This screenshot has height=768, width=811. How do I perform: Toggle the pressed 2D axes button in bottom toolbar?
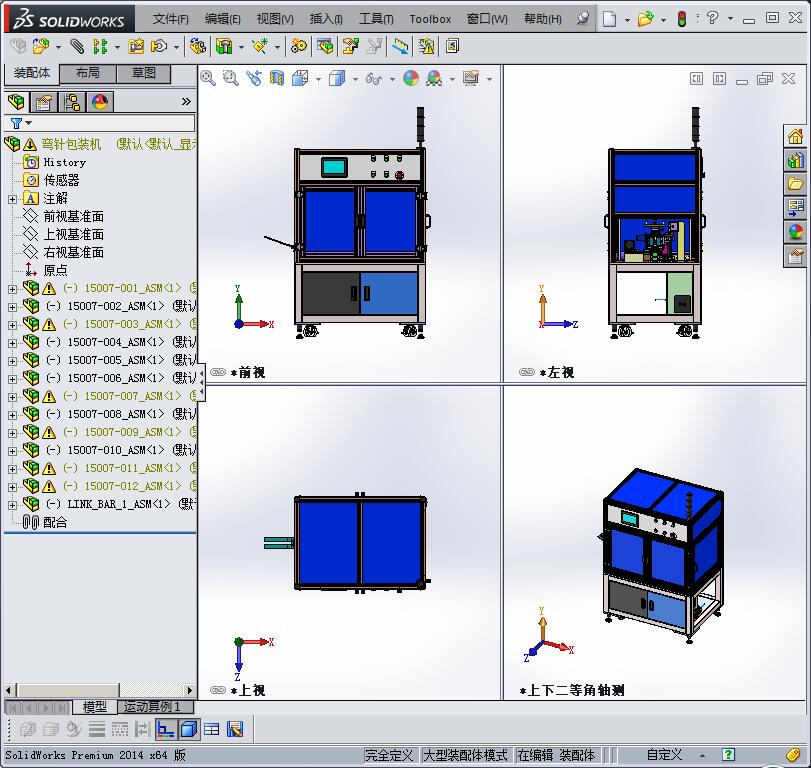pyautogui.click(x=166, y=730)
